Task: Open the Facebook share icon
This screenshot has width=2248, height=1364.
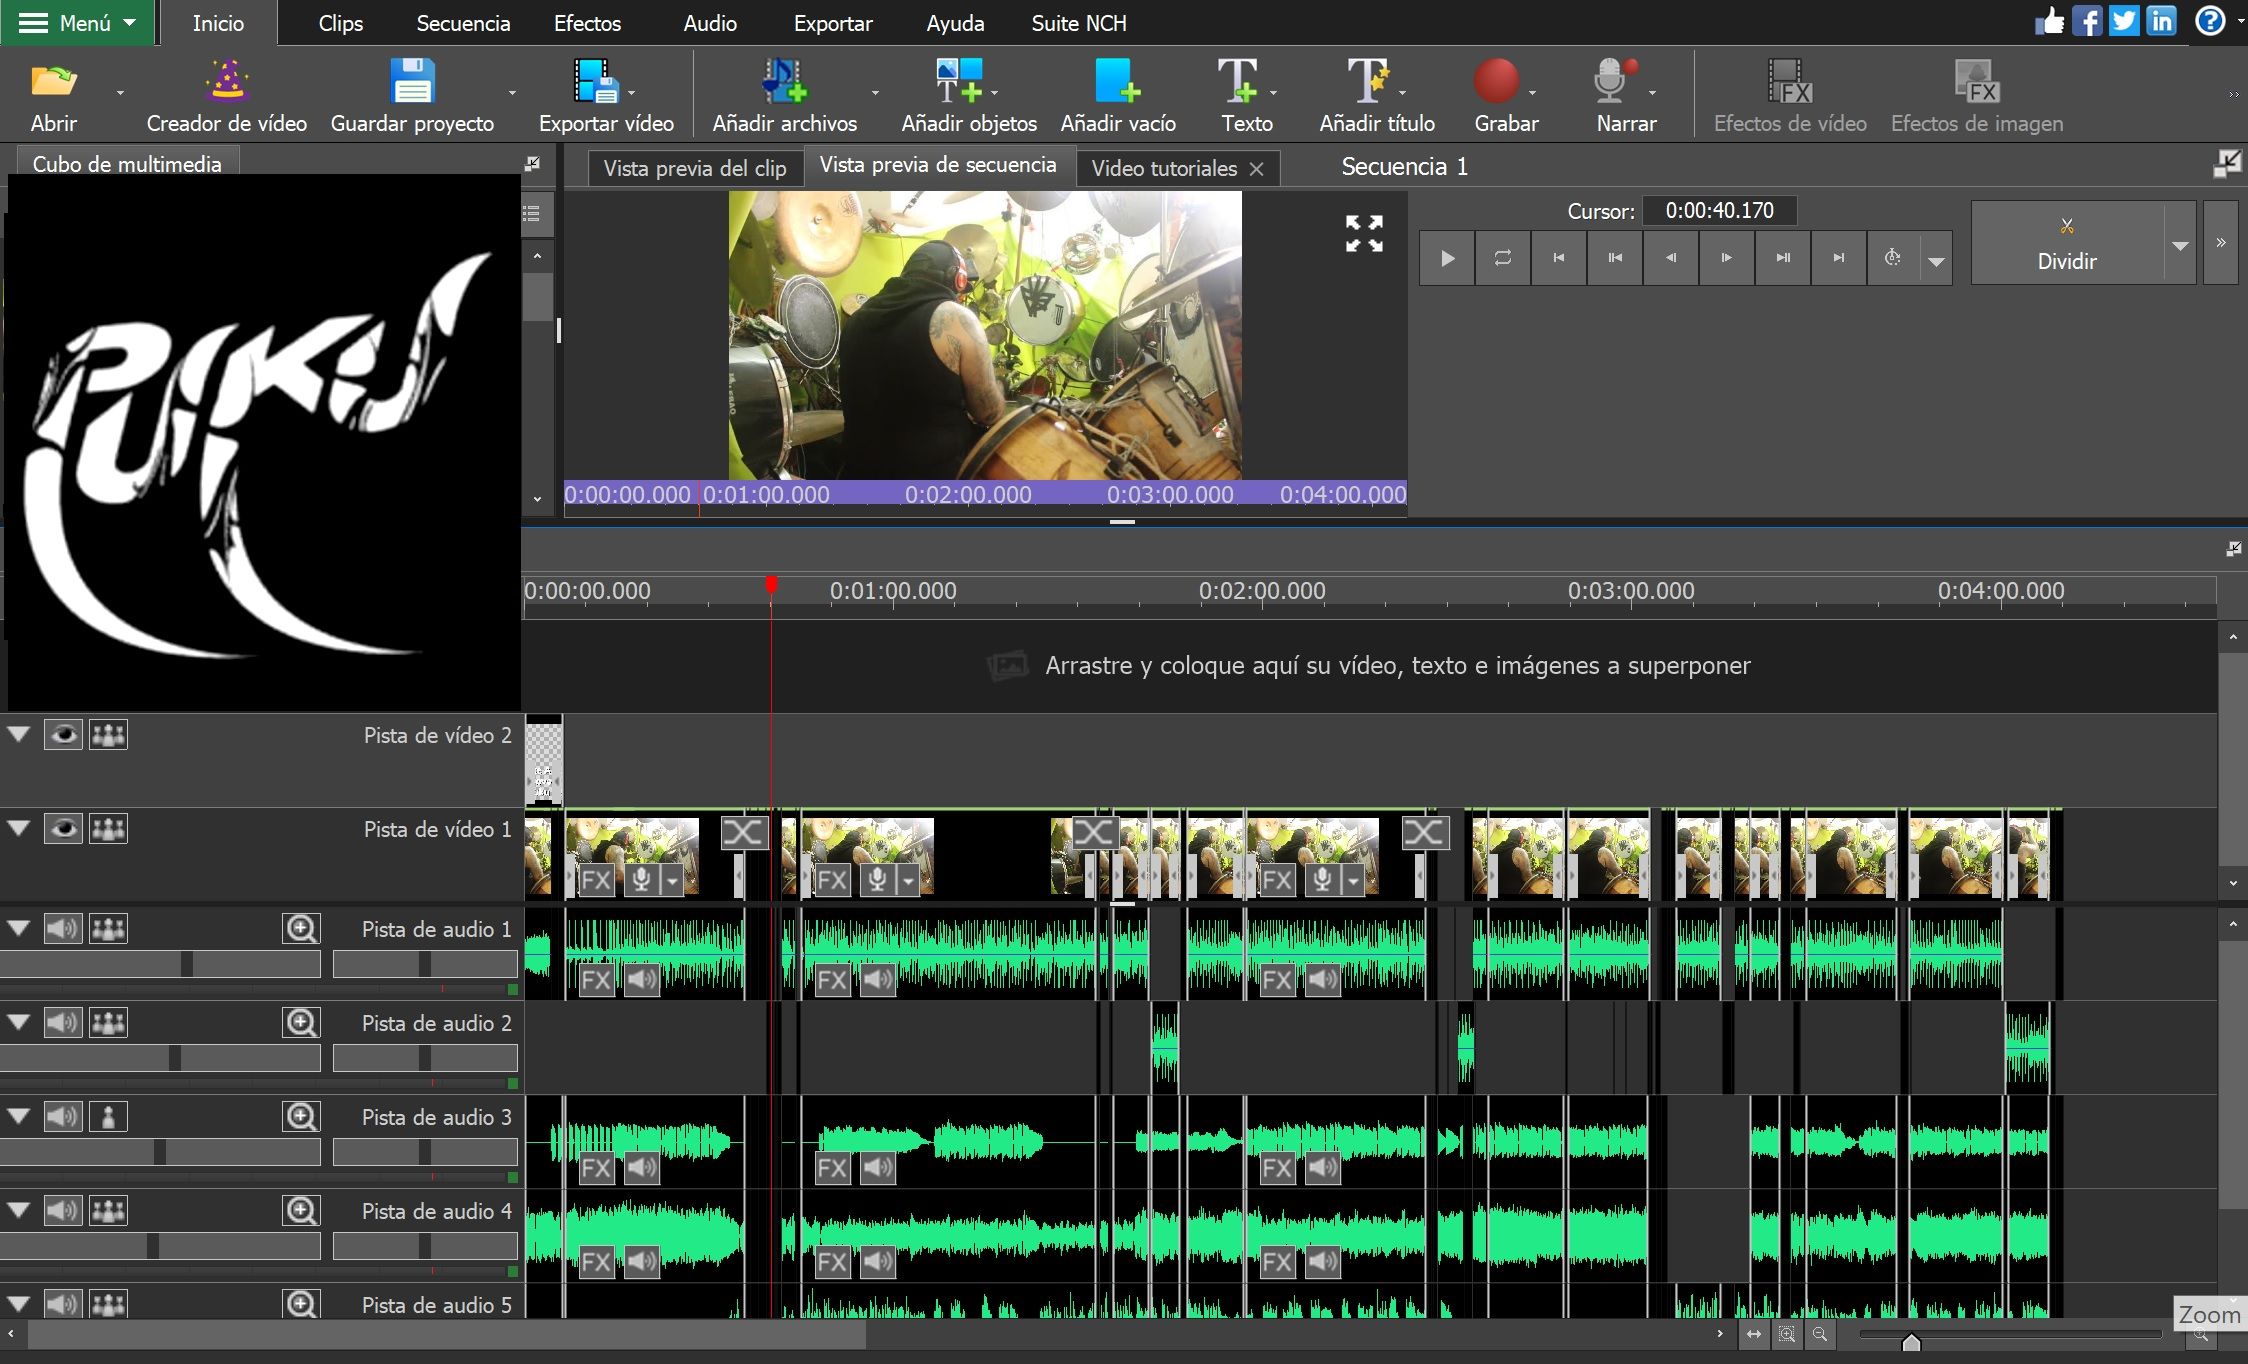Action: pyautogui.click(x=2087, y=21)
